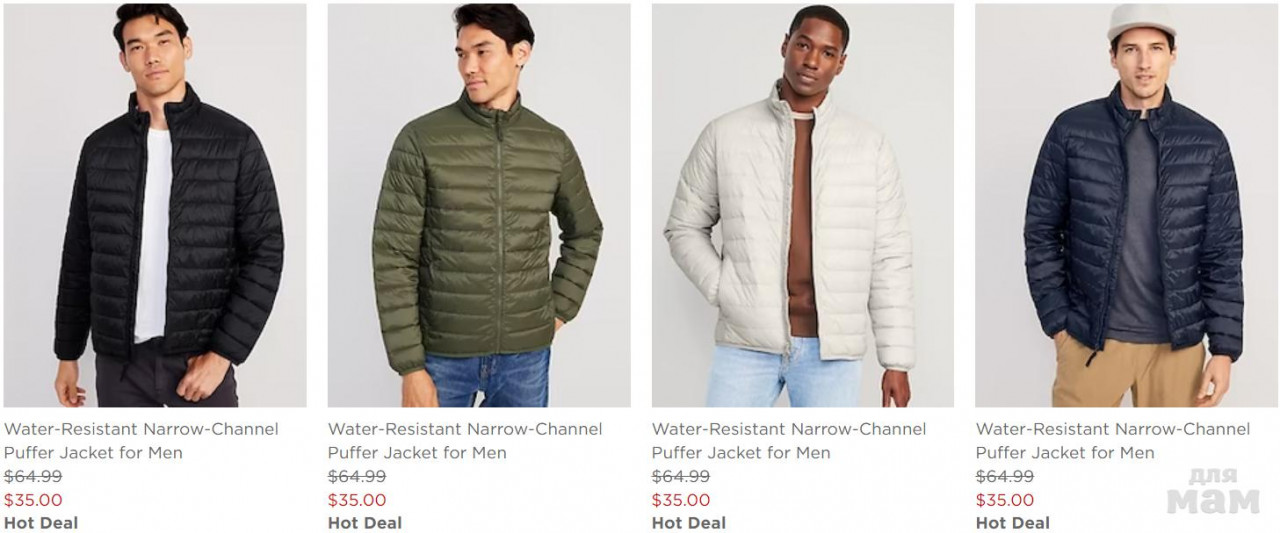
Task: Click the struck-through $64.99 price under navy jacket
Action: click(1005, 477)
